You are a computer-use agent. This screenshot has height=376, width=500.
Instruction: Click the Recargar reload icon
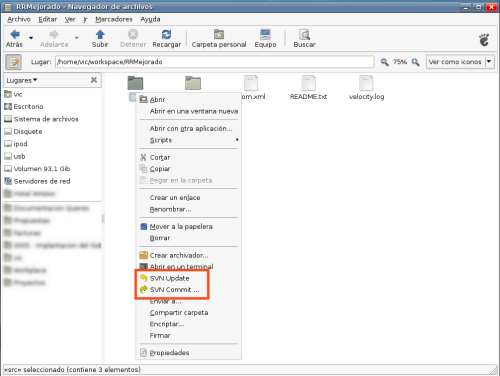[x=166, y=34]
